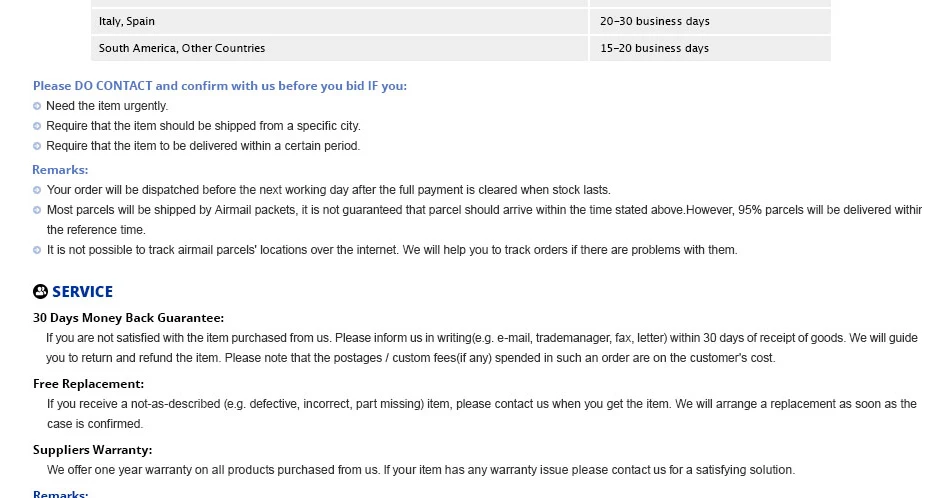Click bullet beside 'delivered within a certain period'

coord(37,146)
